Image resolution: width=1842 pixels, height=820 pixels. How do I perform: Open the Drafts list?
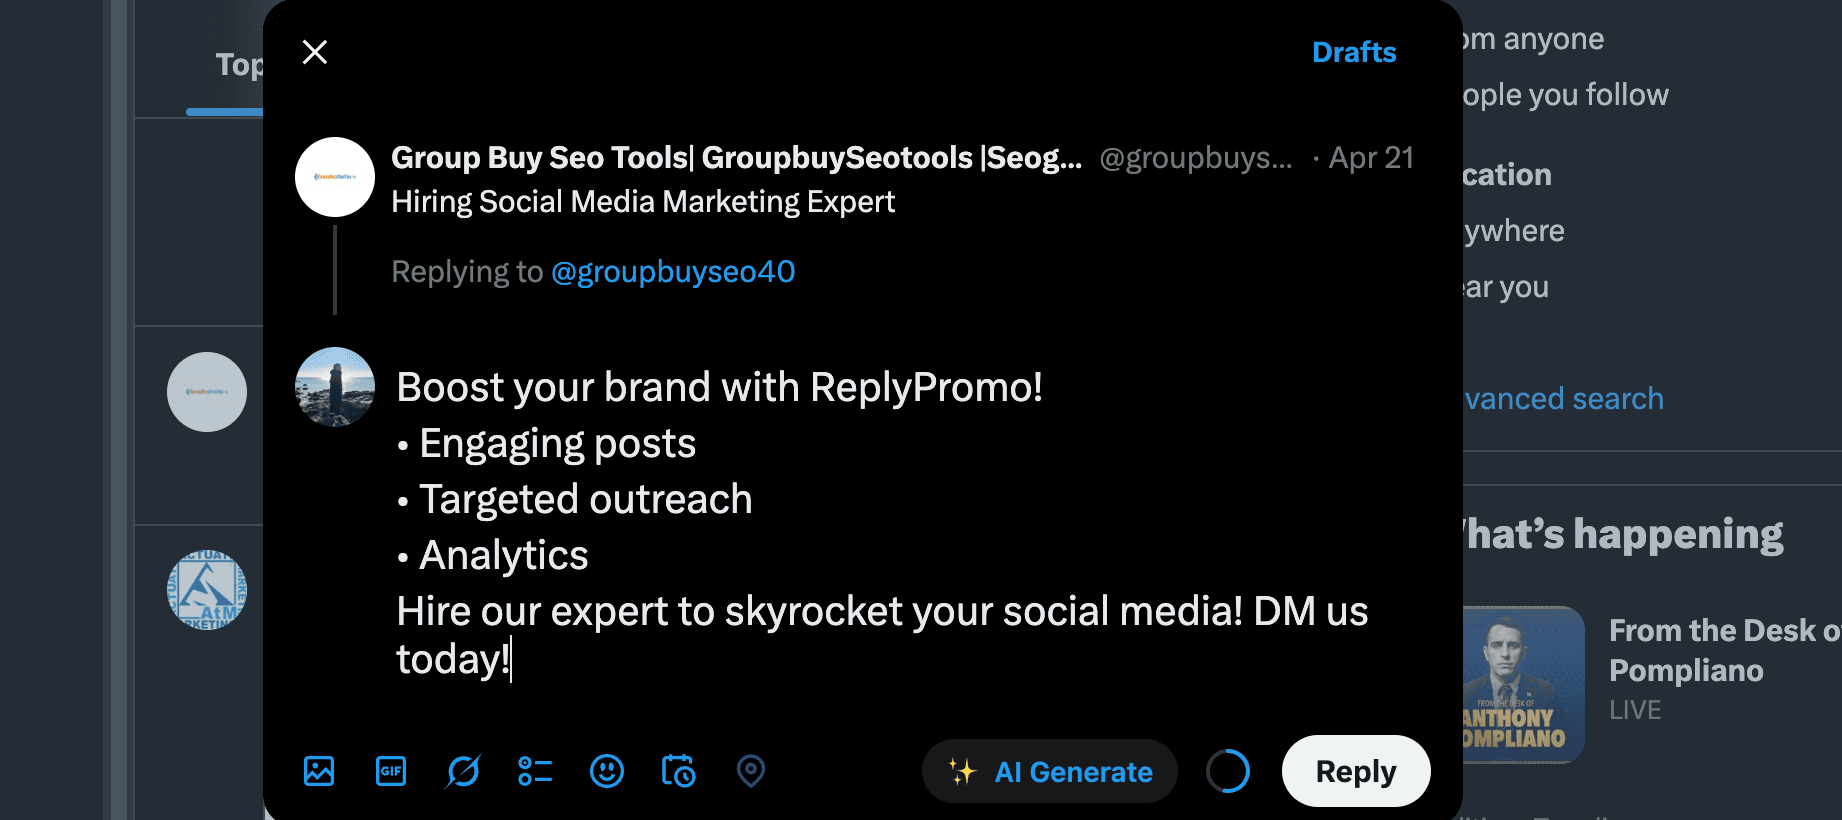(x=1353, y=52)
